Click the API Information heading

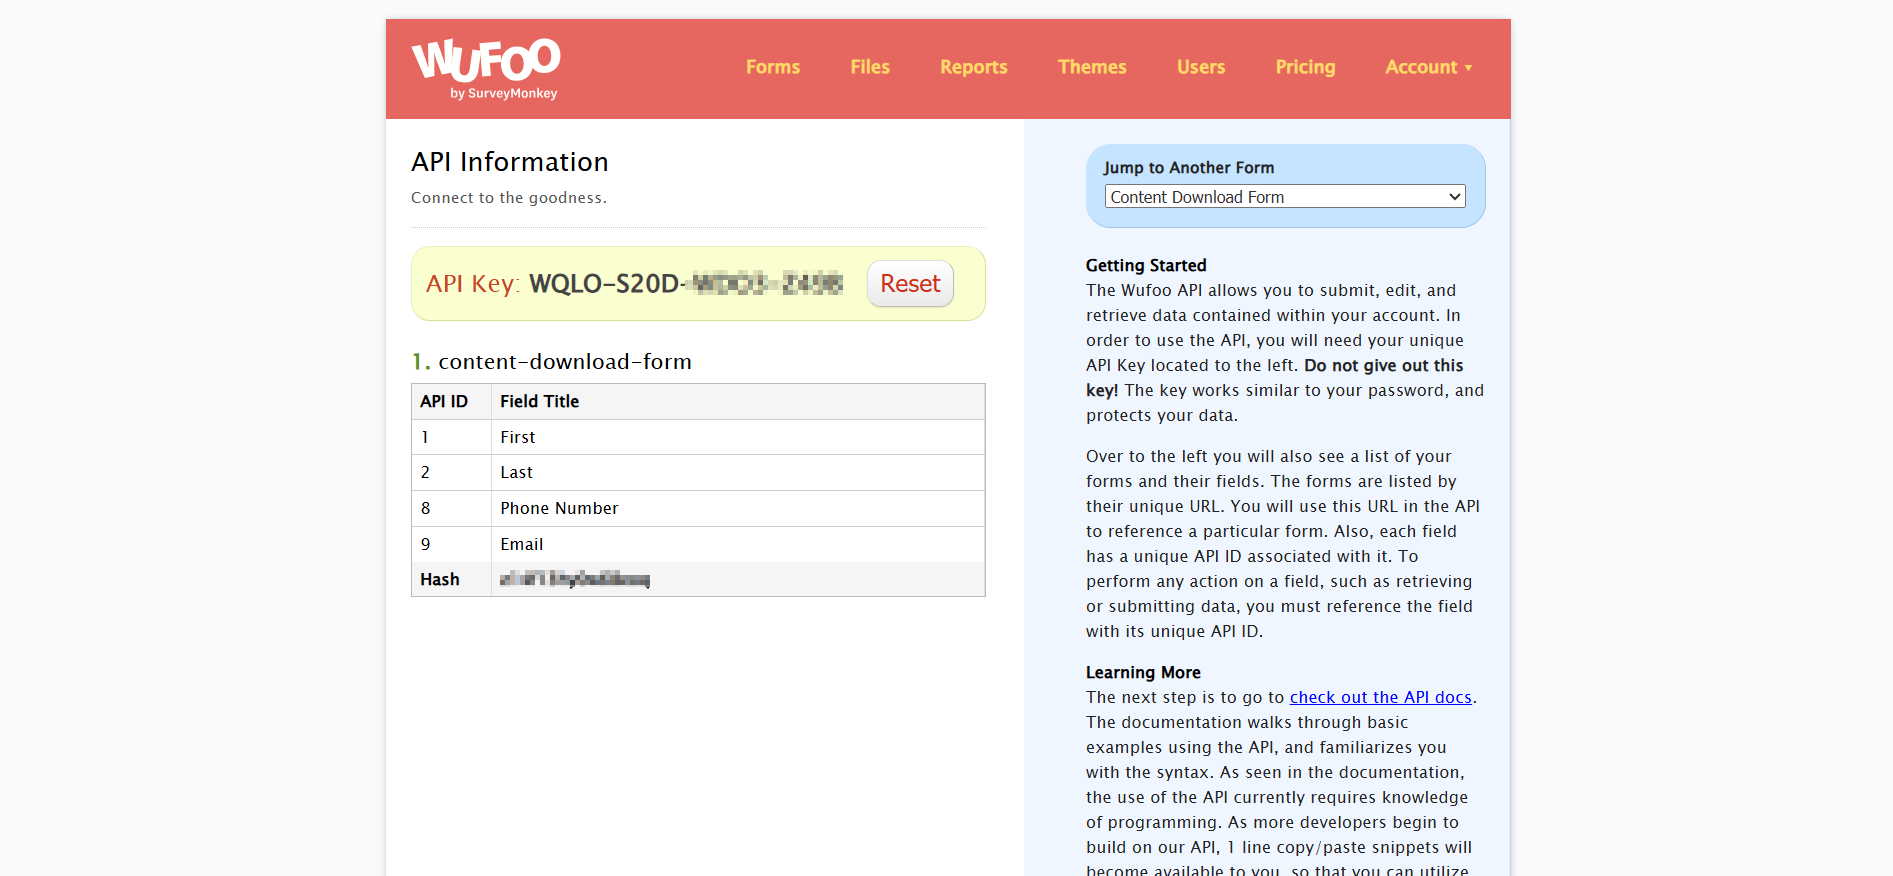[510, 162]
